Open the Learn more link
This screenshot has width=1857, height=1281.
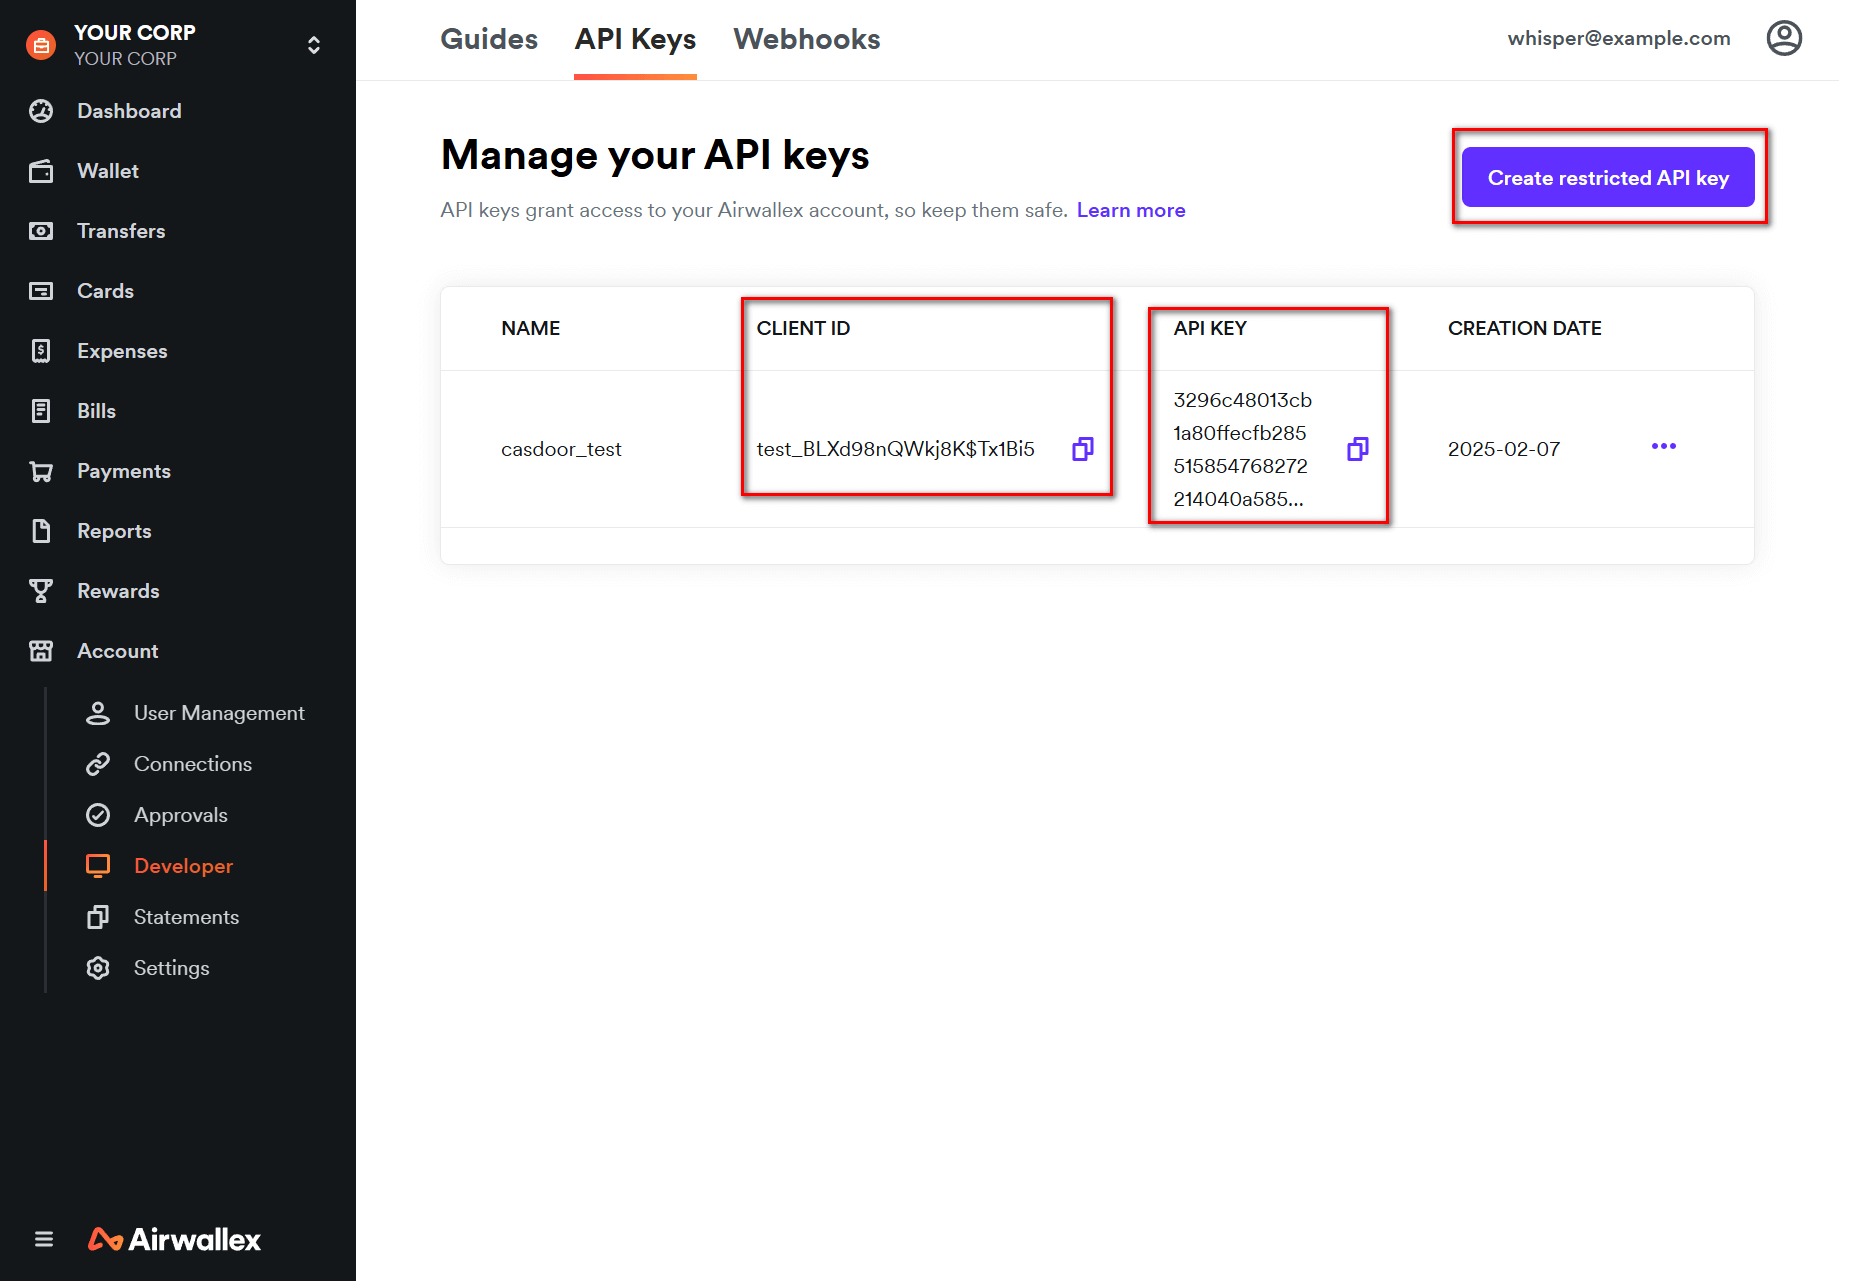coord(1130,210)
